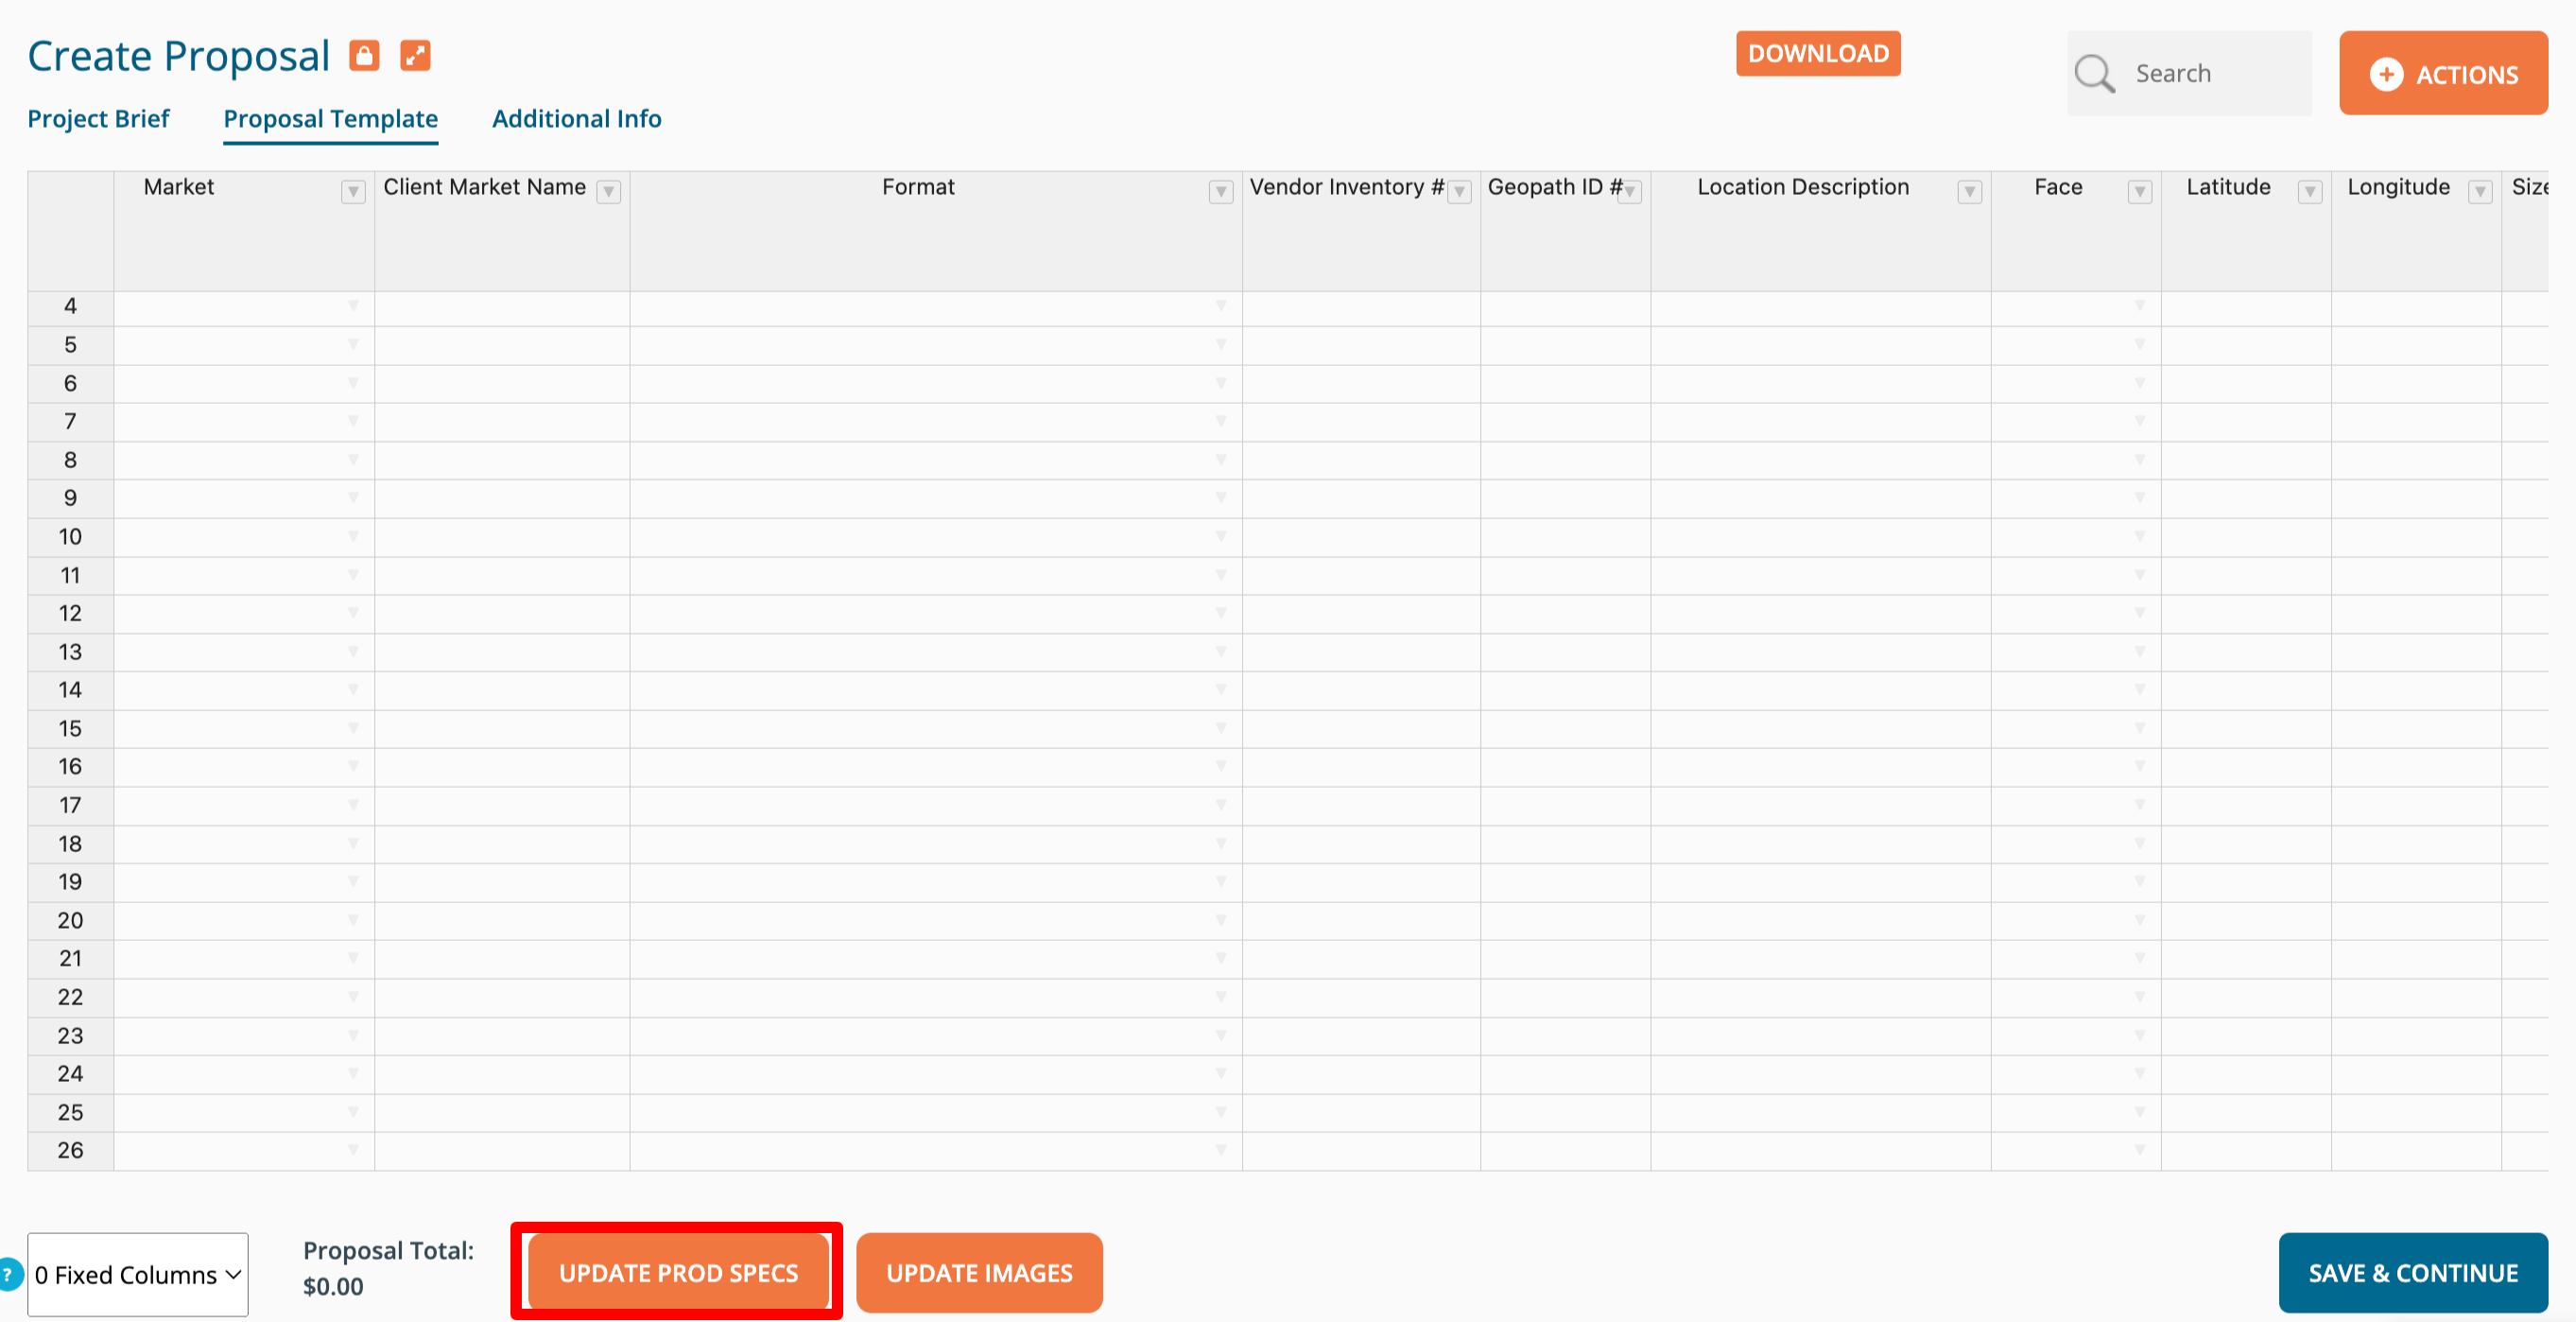Select the row 13 header

[x=70, y=653]
